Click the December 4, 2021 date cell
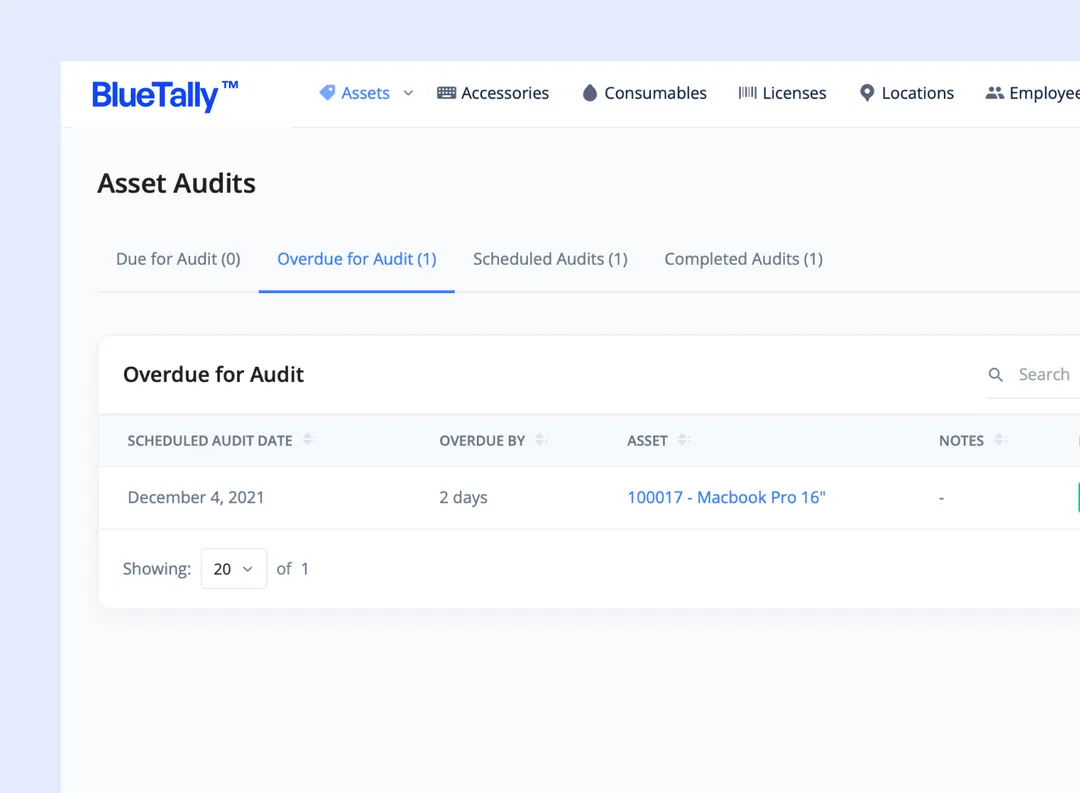 pyautogui.click(x=196, y=497)
